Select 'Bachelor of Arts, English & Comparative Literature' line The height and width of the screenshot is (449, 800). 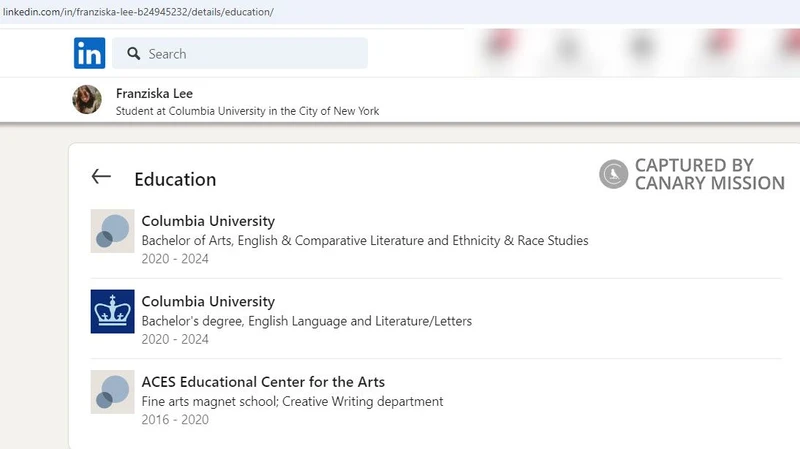tap(365, 240)
